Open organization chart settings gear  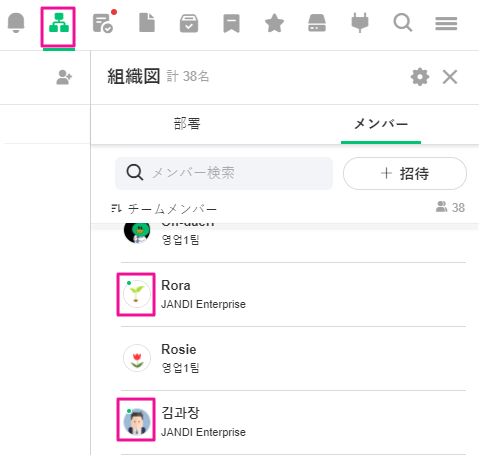pos(420,77)
